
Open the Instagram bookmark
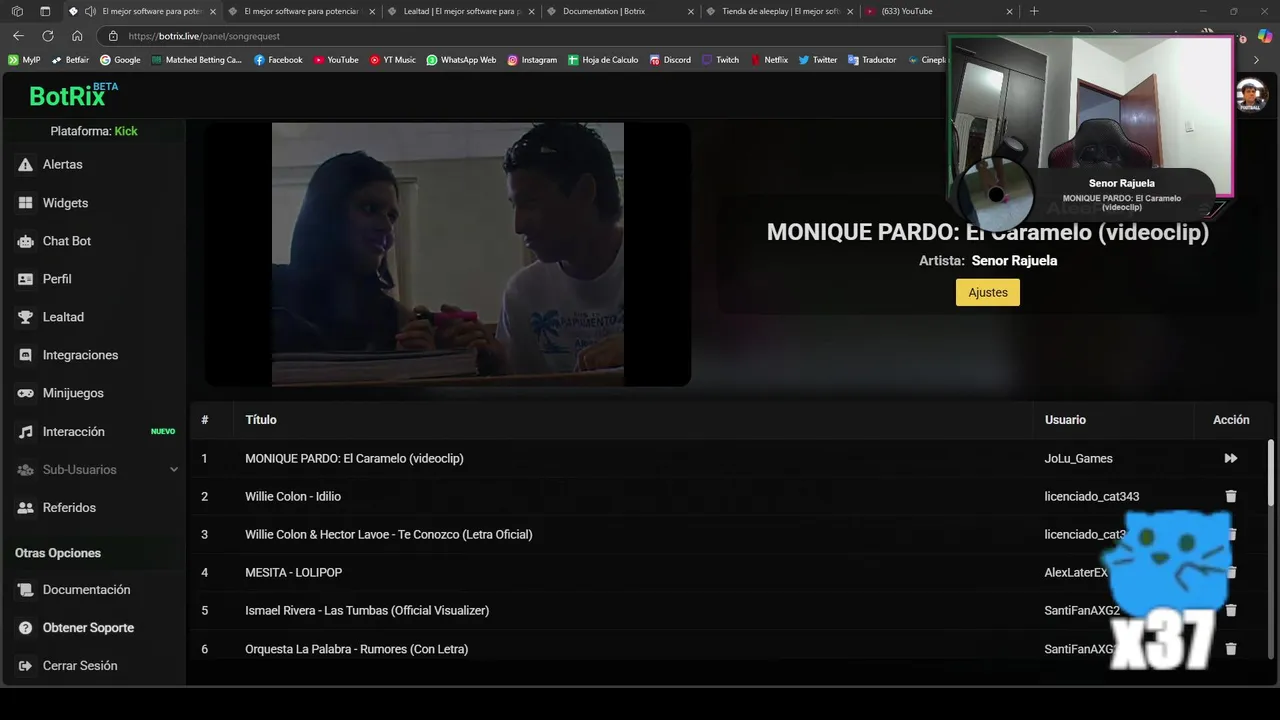[x=532, y=60]
